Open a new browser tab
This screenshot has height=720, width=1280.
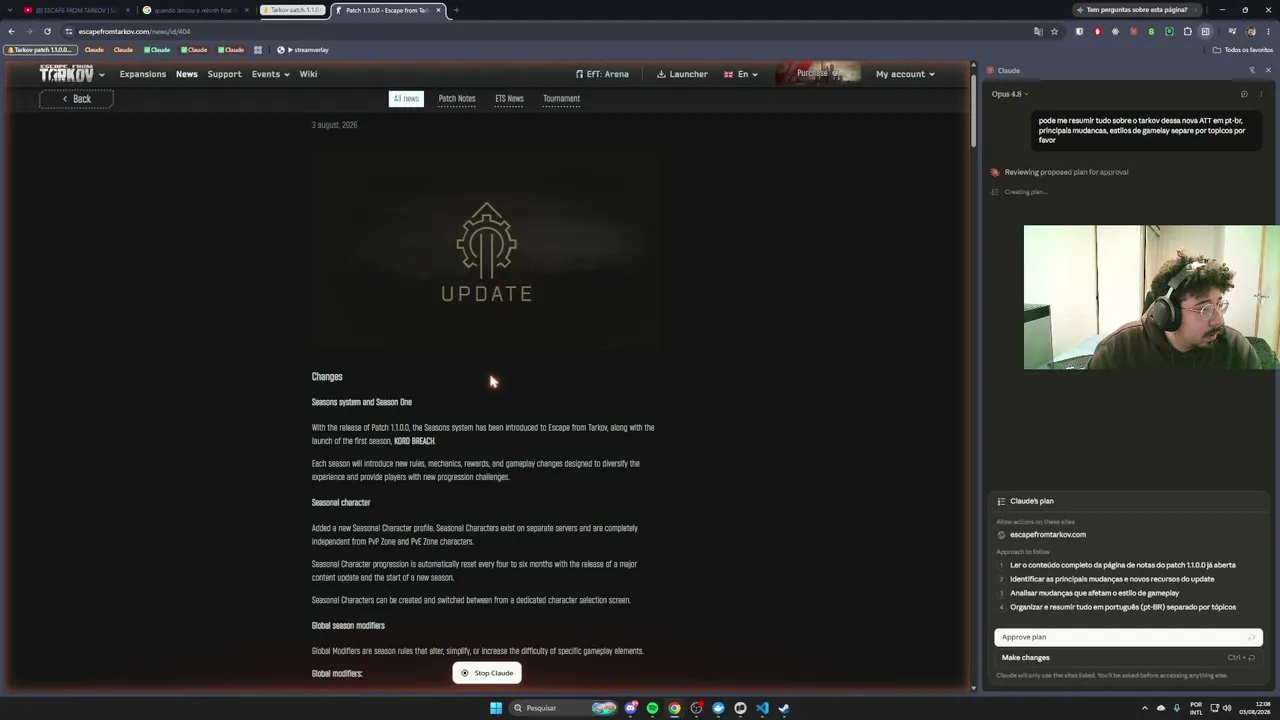[456, 10]
